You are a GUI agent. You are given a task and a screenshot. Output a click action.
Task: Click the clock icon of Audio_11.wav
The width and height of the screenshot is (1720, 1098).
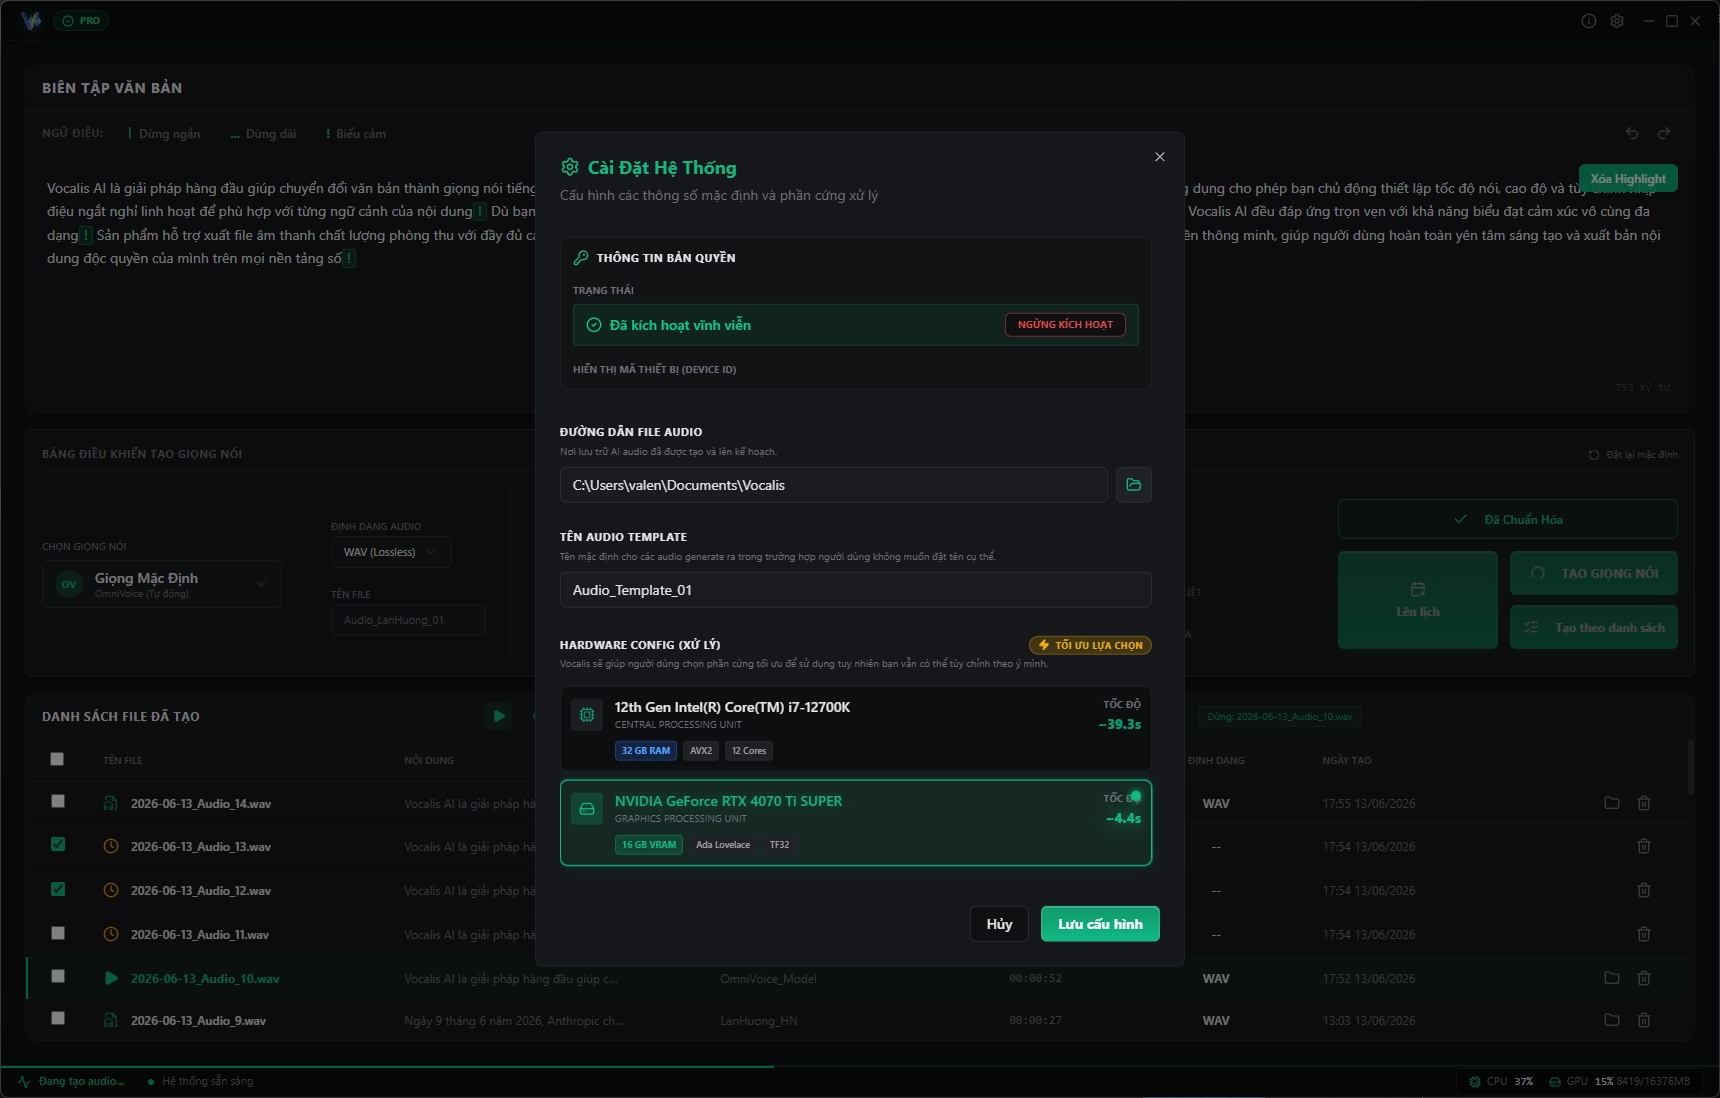111,934
